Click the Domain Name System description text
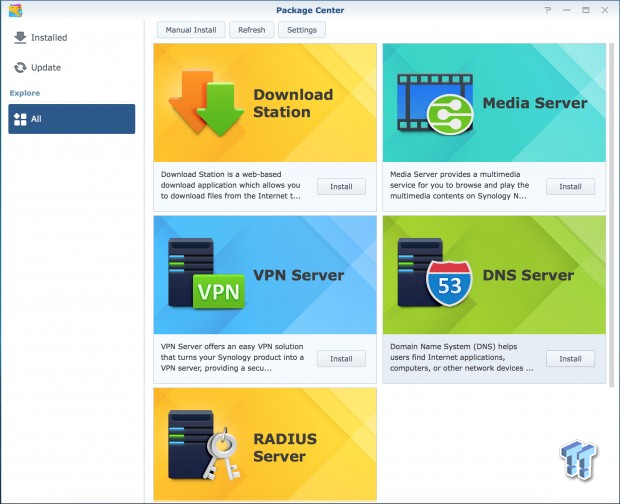Image resolution: width=620 pixels, height=504 pixels. coord(461,357)
